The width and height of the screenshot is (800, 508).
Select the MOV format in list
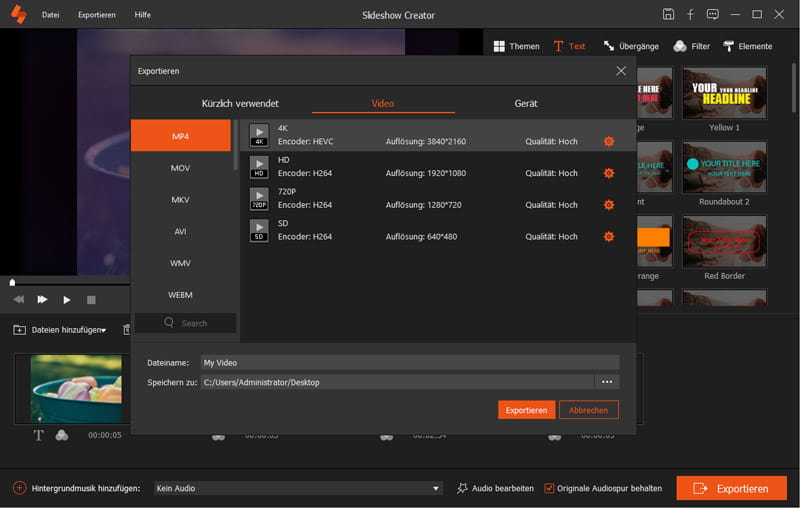pos(180,168)
